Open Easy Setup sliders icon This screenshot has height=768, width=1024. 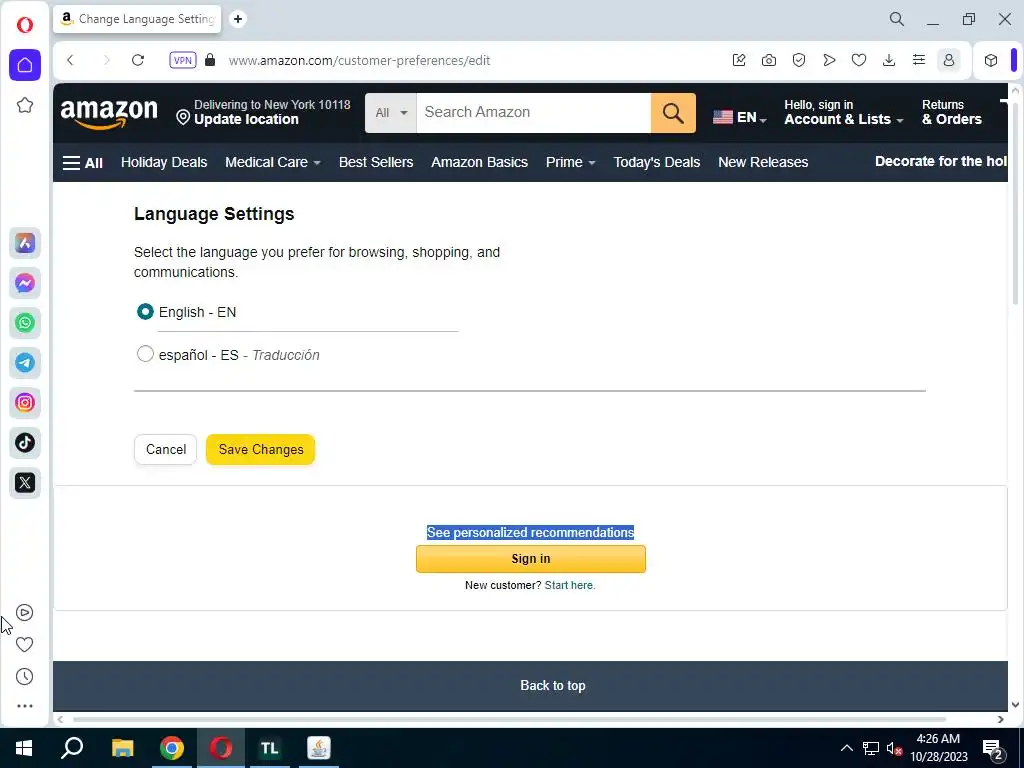919,60
